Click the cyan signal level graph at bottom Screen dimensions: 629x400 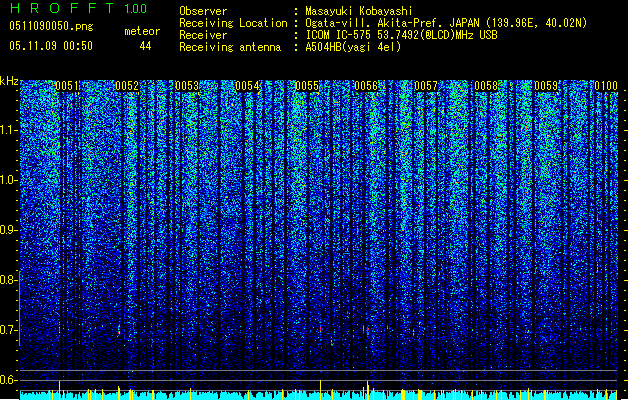click(x=319, y=395)
